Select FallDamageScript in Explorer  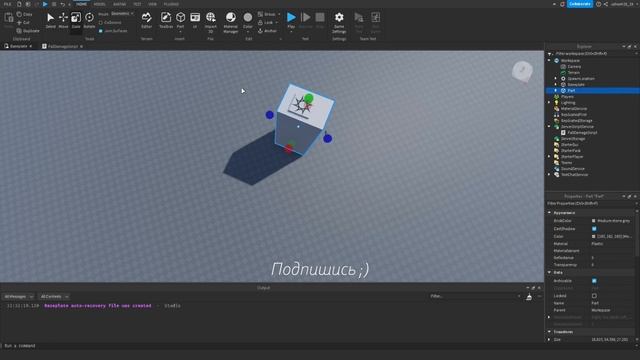point(582,132)
